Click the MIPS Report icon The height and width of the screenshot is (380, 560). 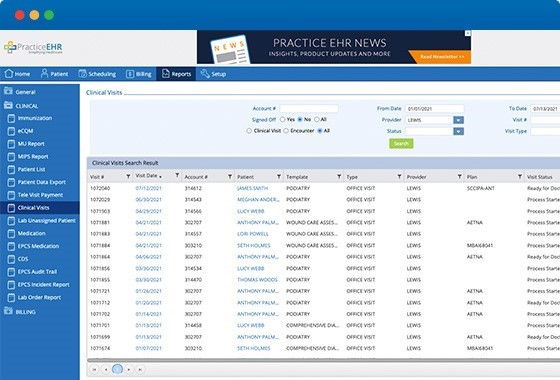click(11, 157)
